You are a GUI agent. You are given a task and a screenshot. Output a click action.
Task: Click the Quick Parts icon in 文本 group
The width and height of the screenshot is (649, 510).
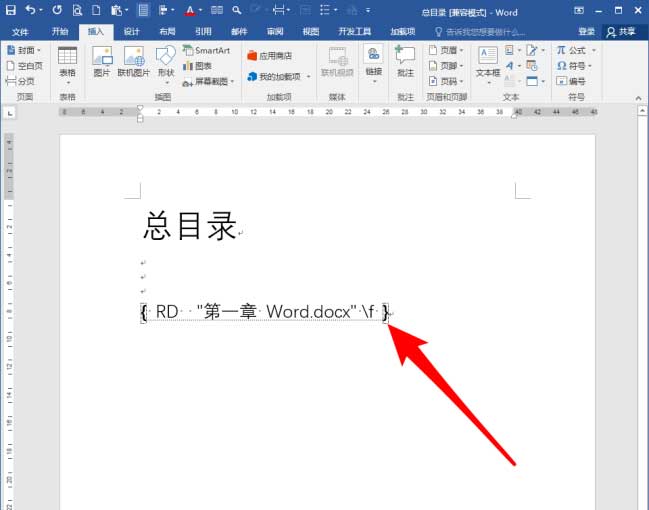[512, 51]
